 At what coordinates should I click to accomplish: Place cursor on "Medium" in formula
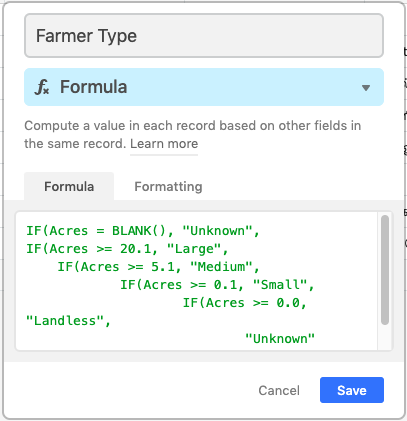coord(221,267)
